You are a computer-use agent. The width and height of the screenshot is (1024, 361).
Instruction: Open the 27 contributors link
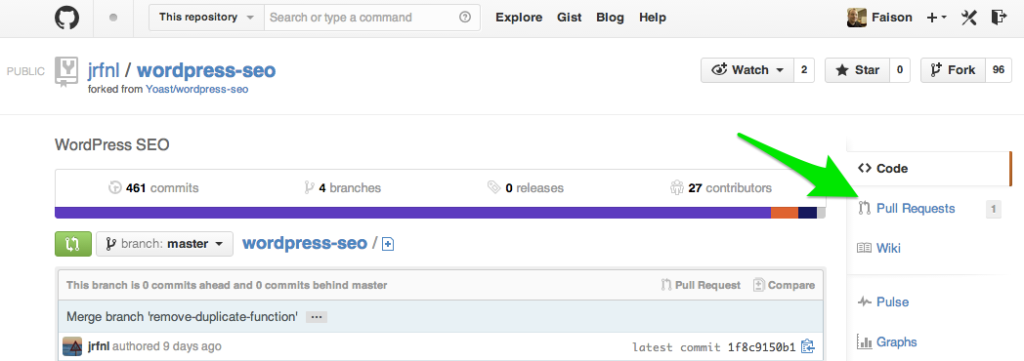[x=721, y=188]
